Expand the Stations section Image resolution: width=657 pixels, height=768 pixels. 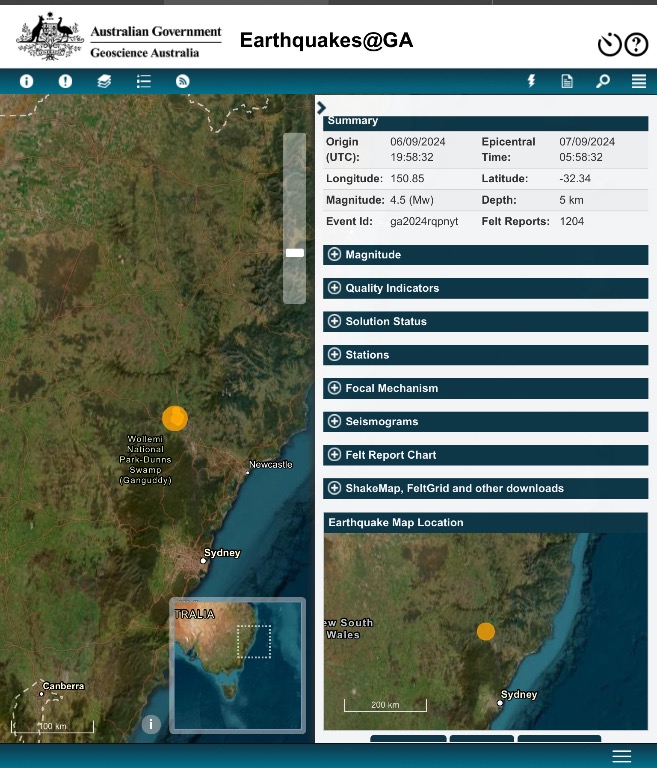pos(486,355)
